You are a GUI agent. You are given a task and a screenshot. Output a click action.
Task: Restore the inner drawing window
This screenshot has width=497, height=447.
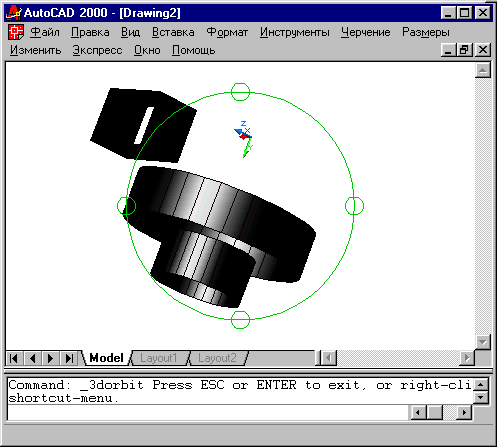click(464, 50)
